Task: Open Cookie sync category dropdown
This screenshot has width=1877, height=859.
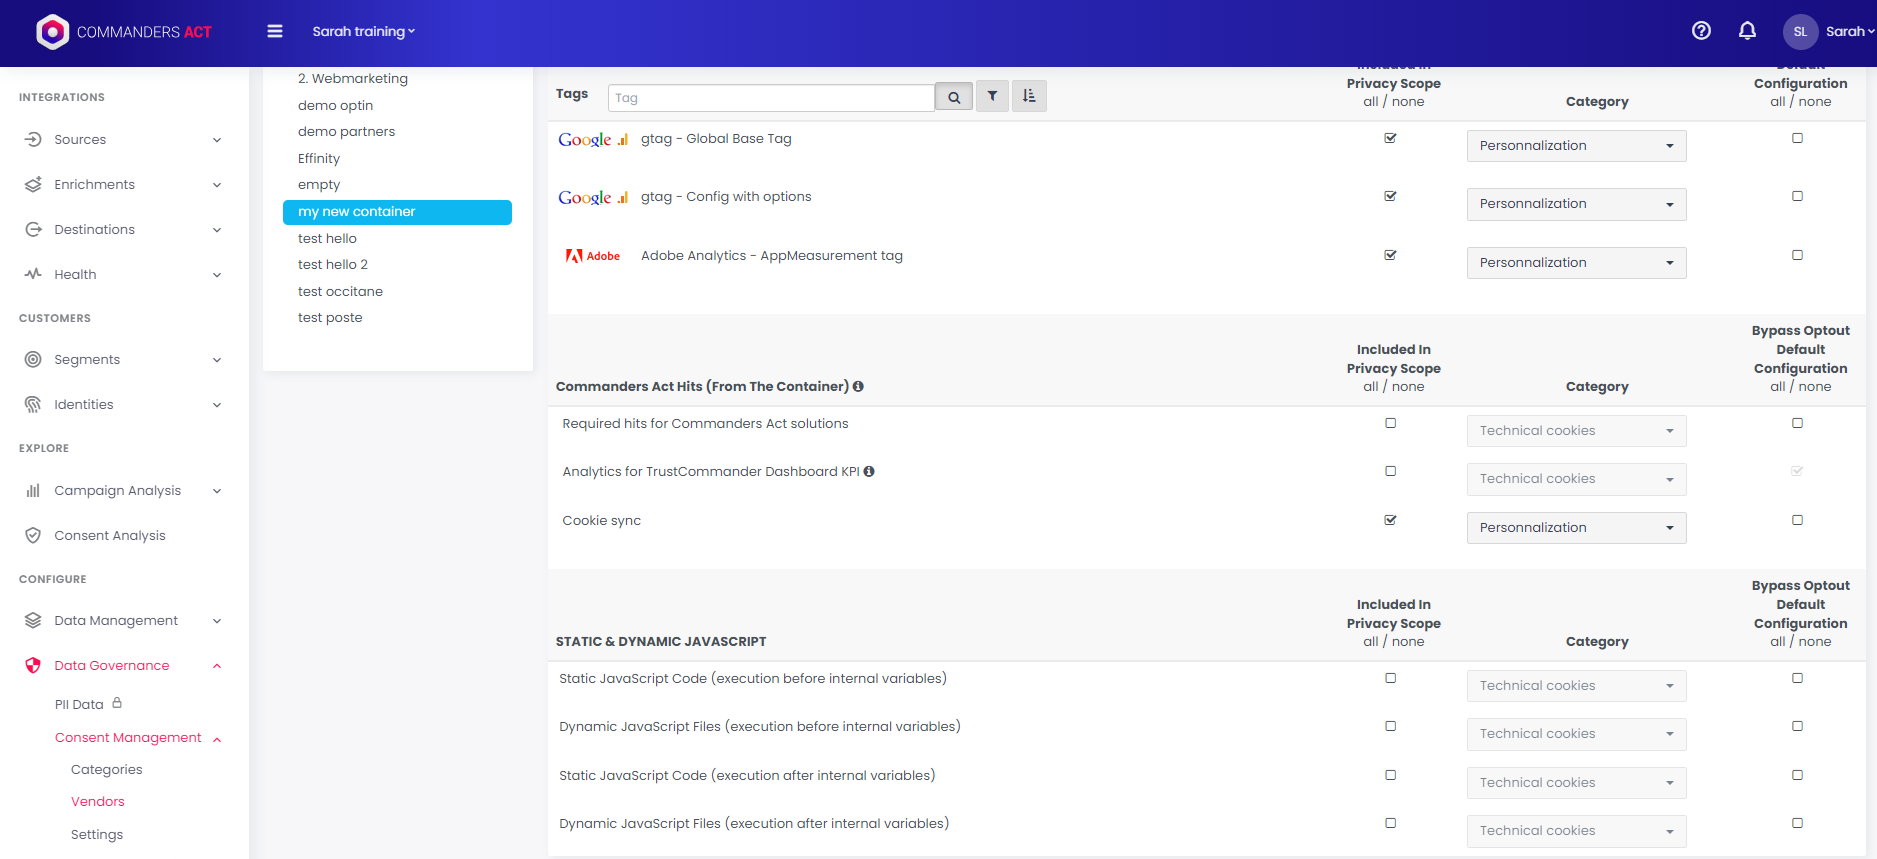Action: click(x=1576, y=528)
